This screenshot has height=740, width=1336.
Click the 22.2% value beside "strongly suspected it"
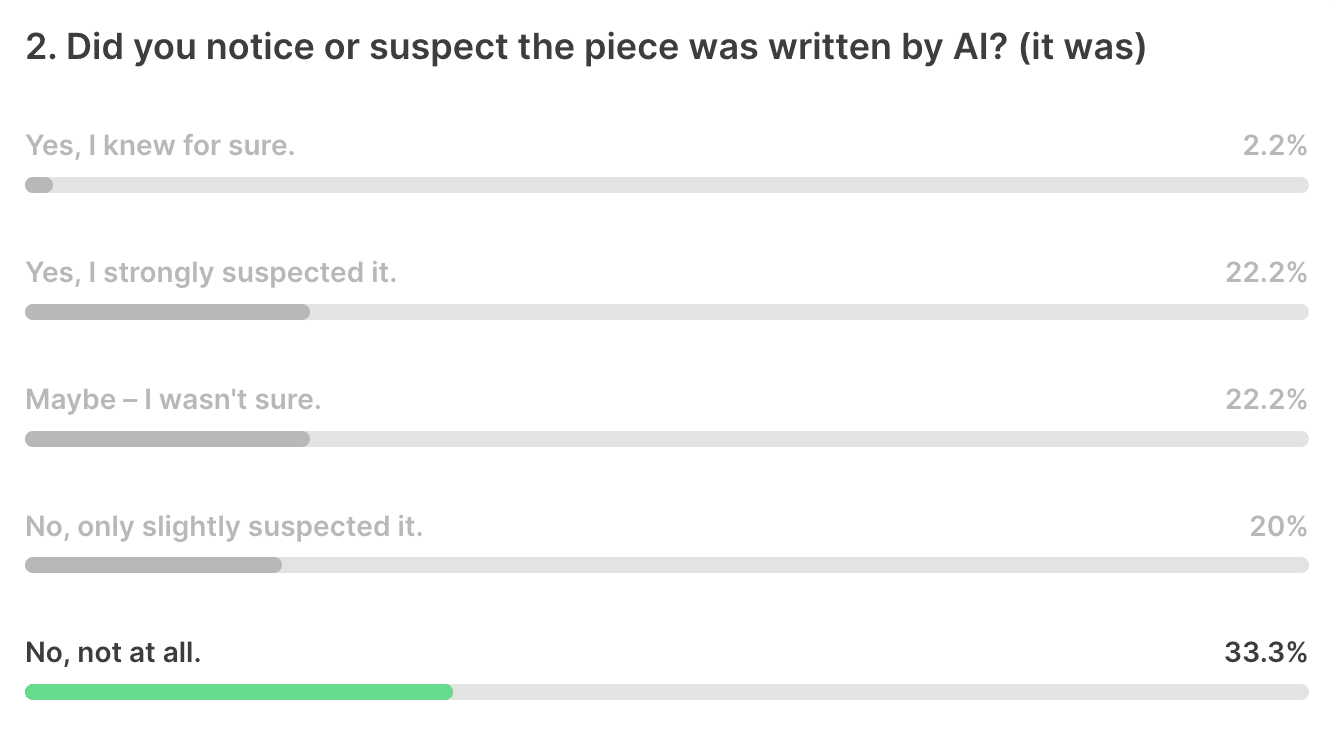click(1267, 273)
